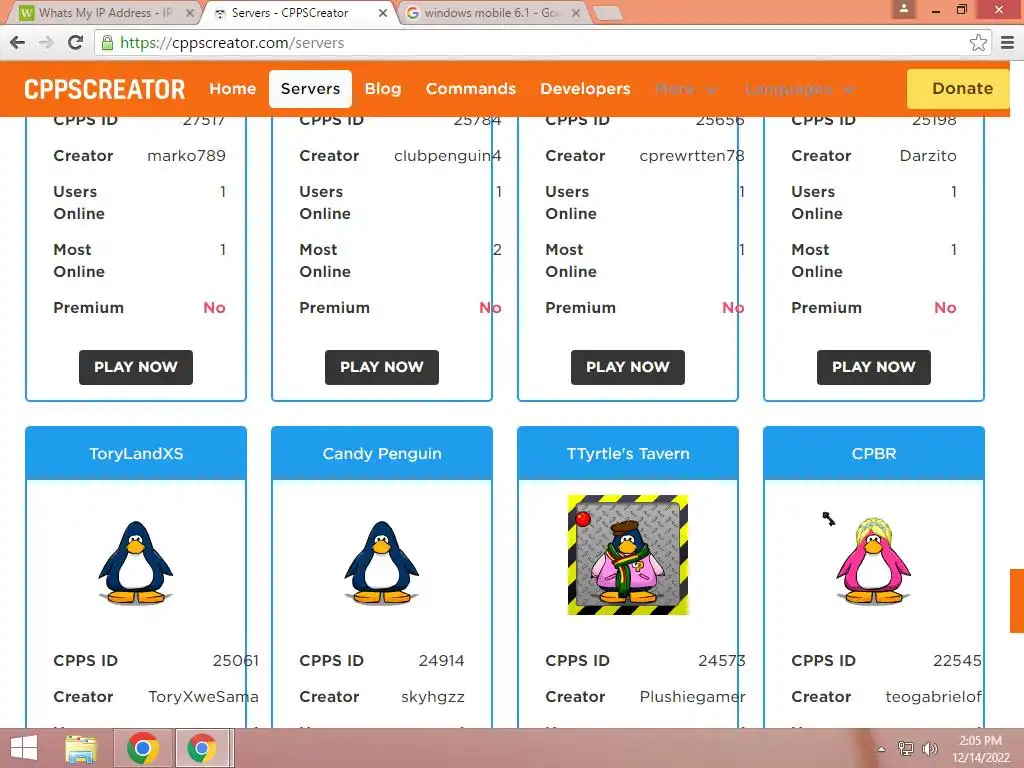Switch to Whats My IP Address tab

click(104, 12)
